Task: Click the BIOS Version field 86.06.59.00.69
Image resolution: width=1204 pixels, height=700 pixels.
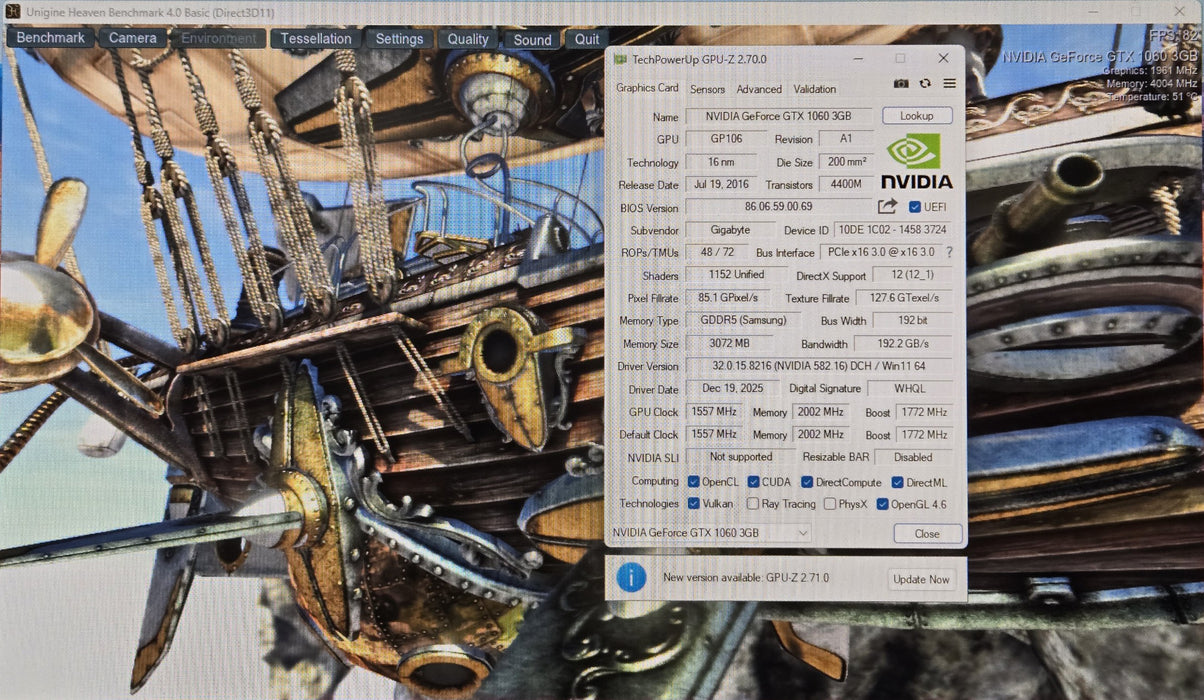Action: pos(779,207)
